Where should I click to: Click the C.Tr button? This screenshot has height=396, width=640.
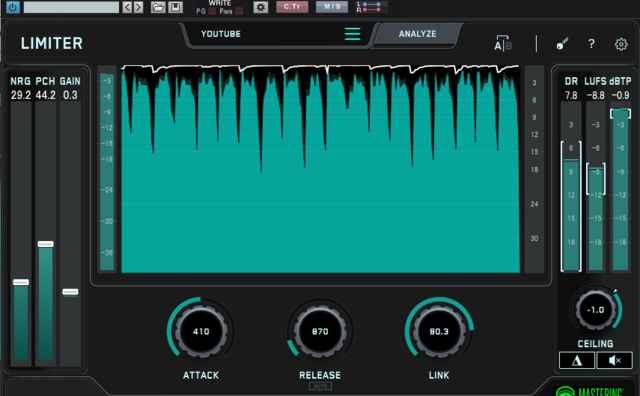[x=292, y=7]
